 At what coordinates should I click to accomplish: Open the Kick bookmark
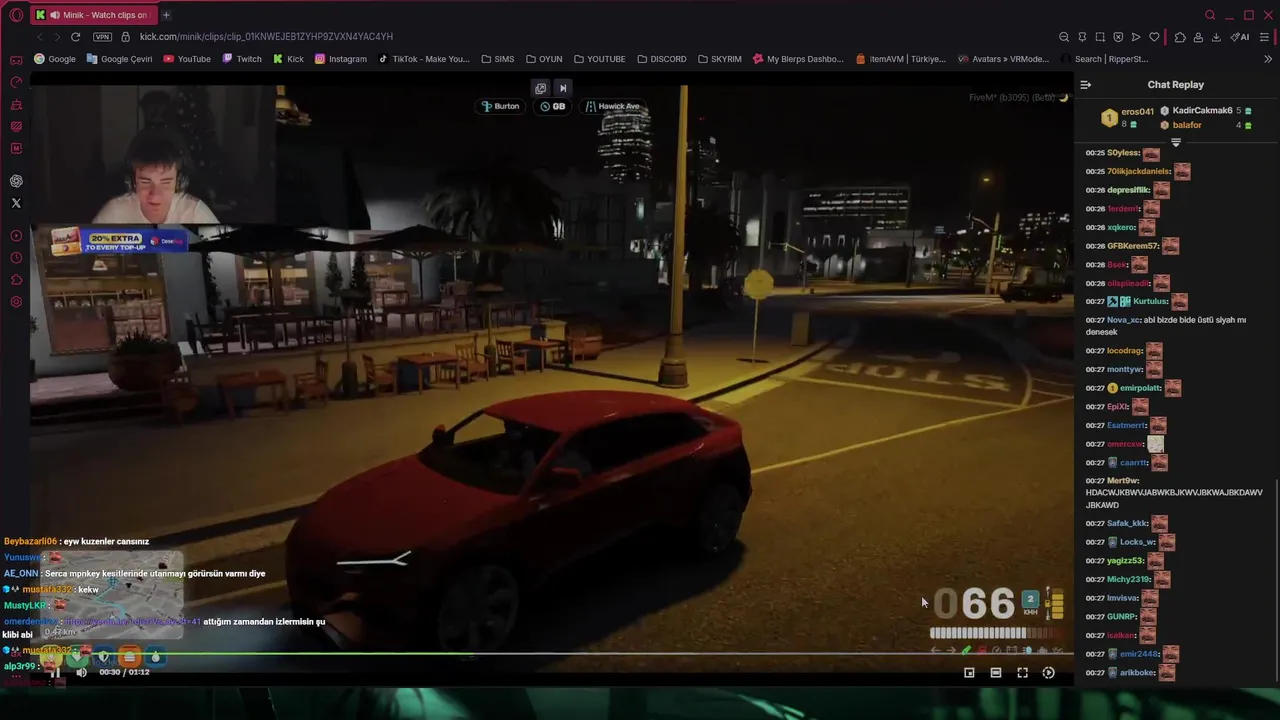pyautogui.click(x=288, y=59)
